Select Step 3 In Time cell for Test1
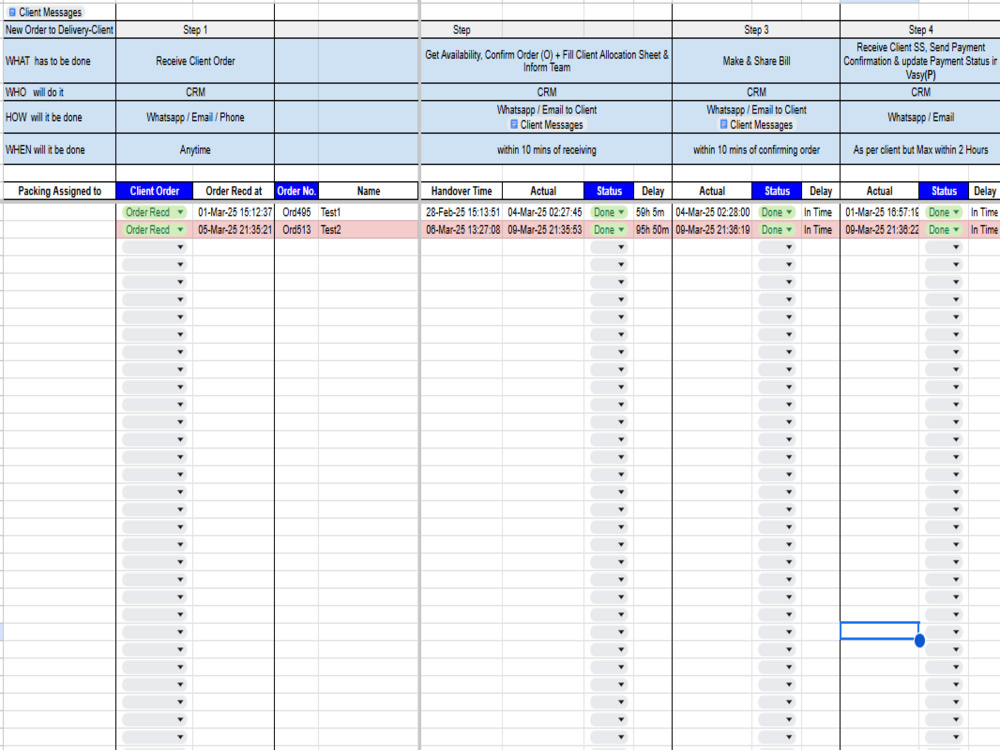 [x=820, y=212]
